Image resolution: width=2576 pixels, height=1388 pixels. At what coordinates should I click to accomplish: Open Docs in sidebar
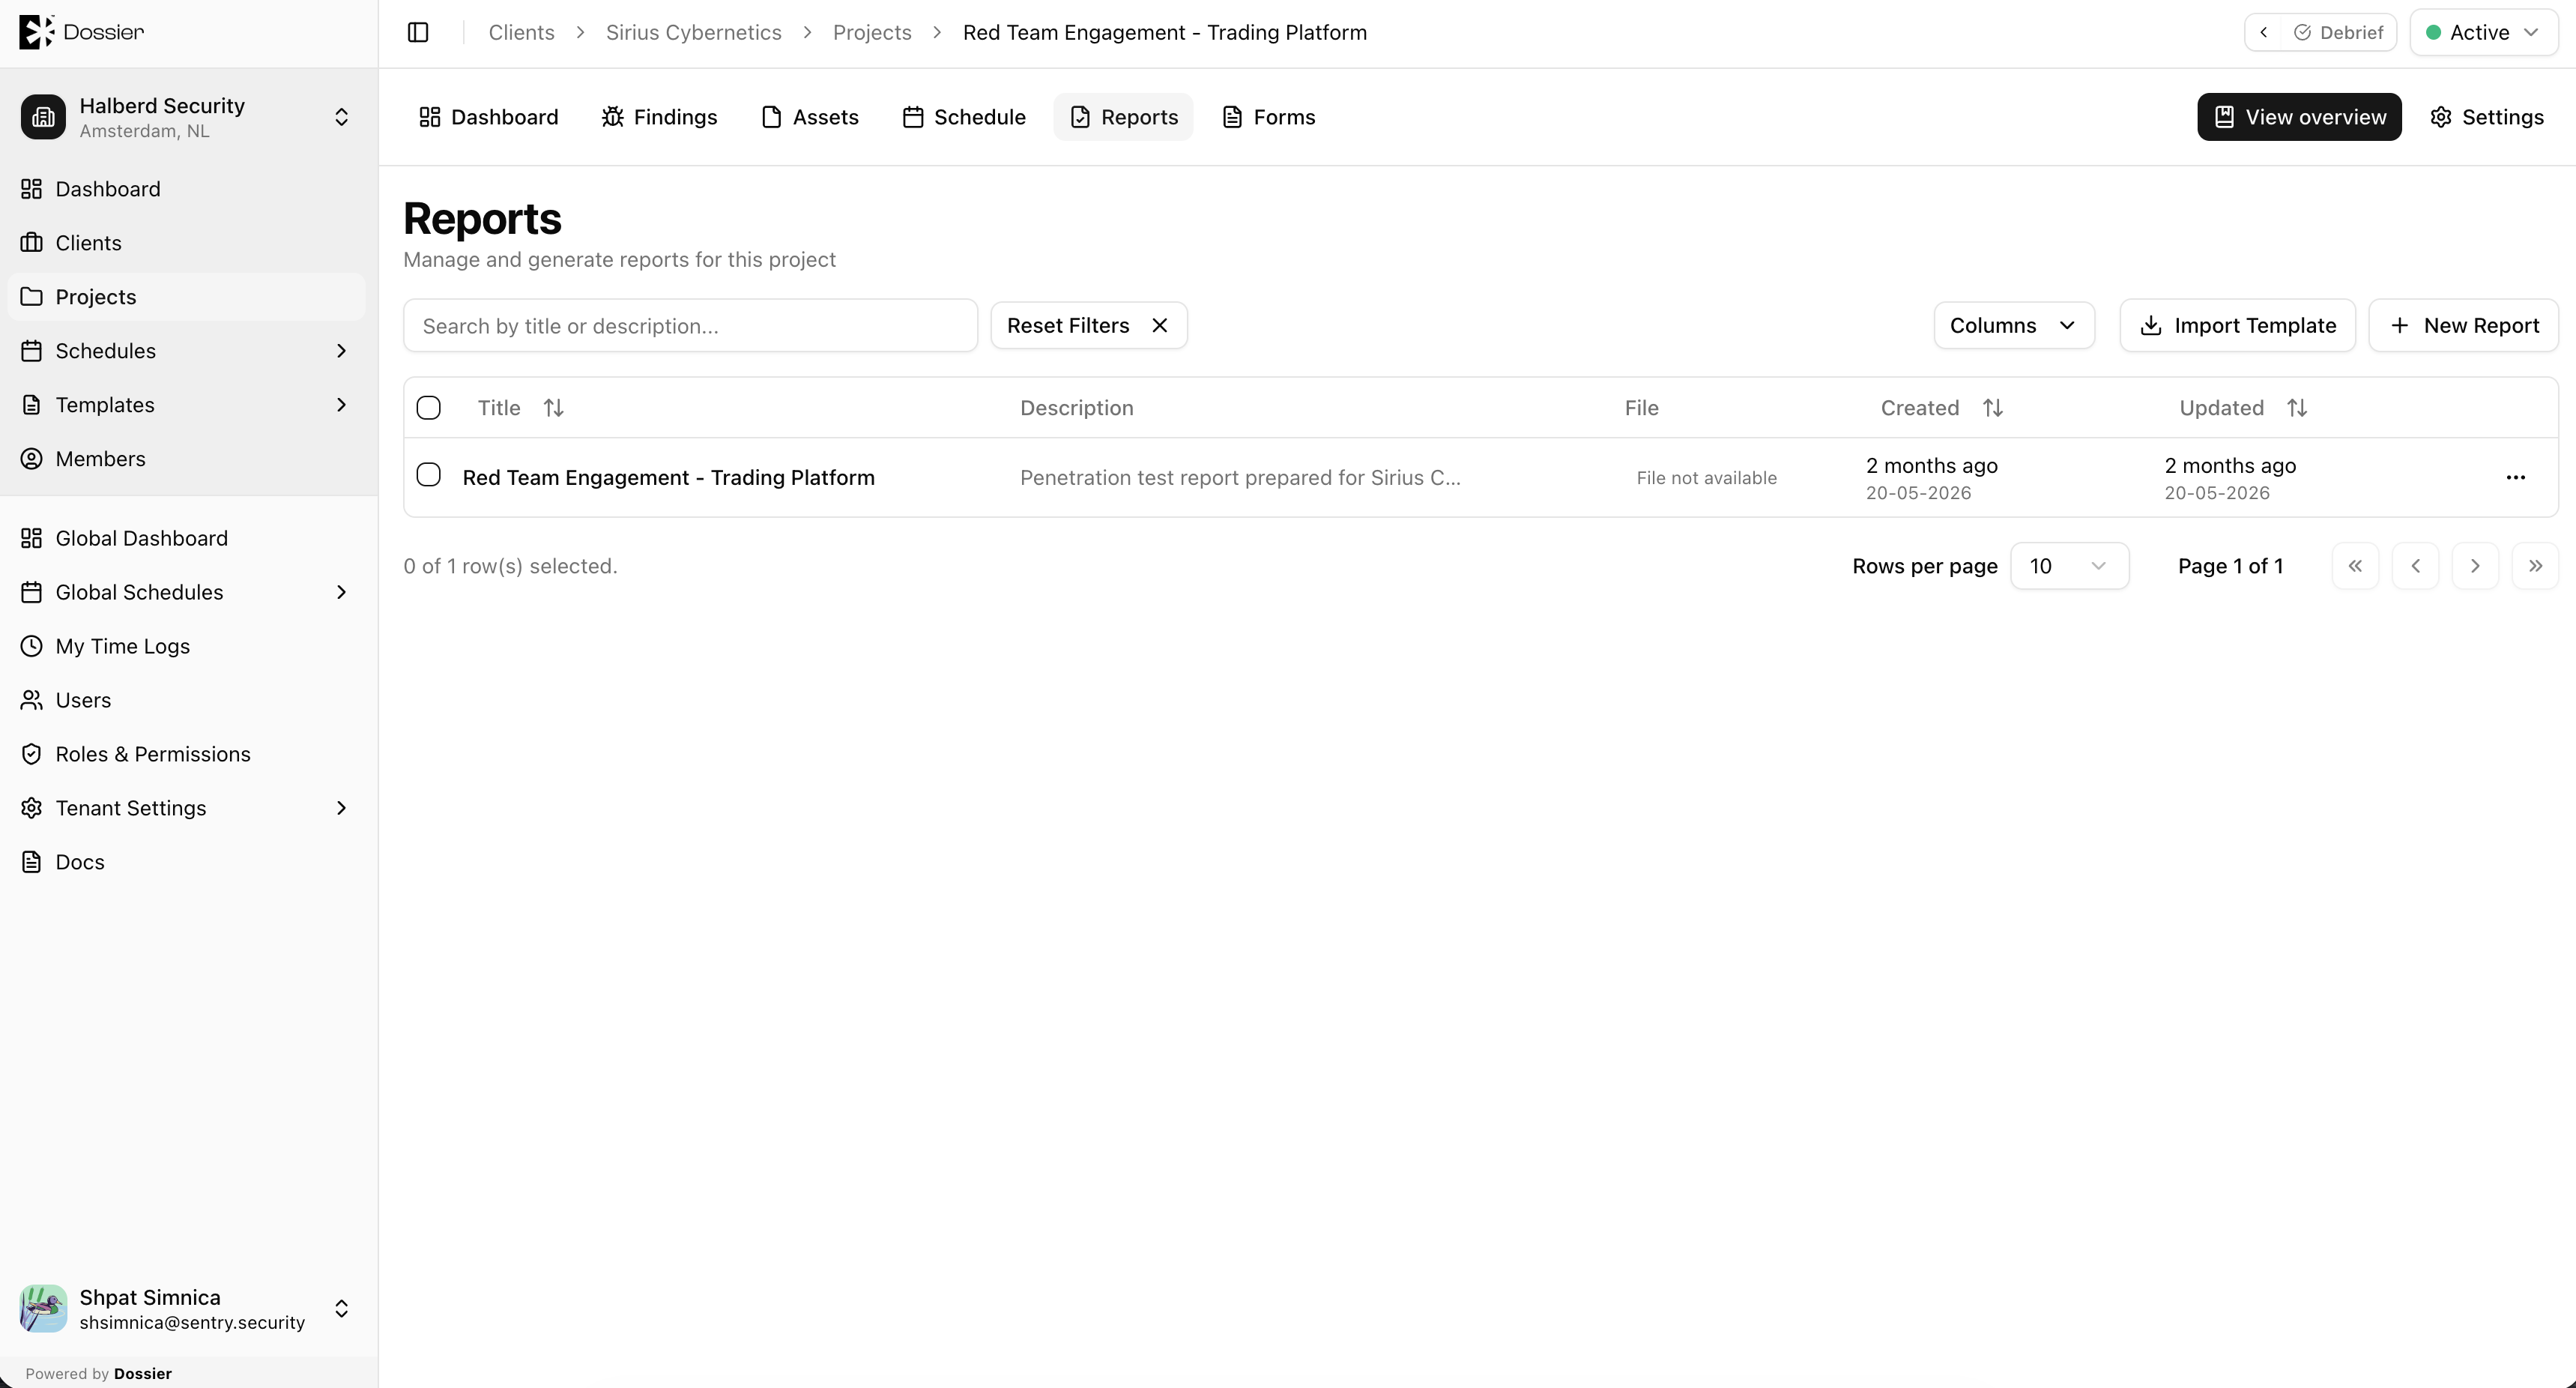(x=187, y=862)
